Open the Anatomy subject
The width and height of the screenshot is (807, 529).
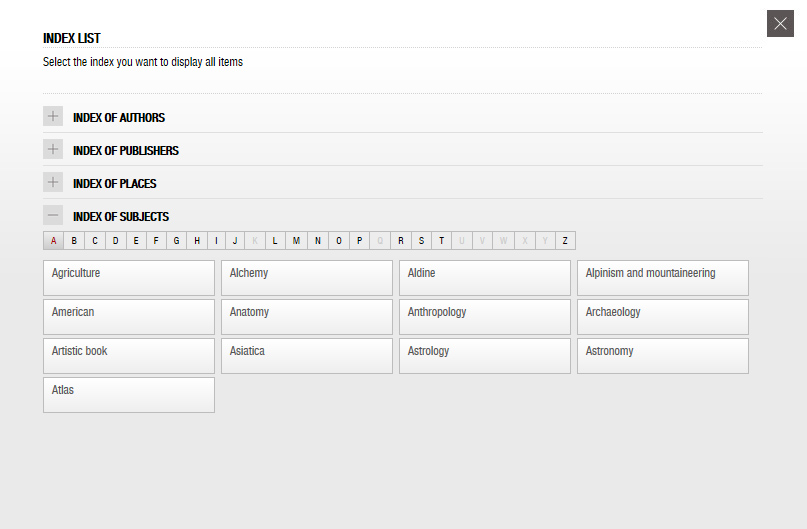pos(307,317)
